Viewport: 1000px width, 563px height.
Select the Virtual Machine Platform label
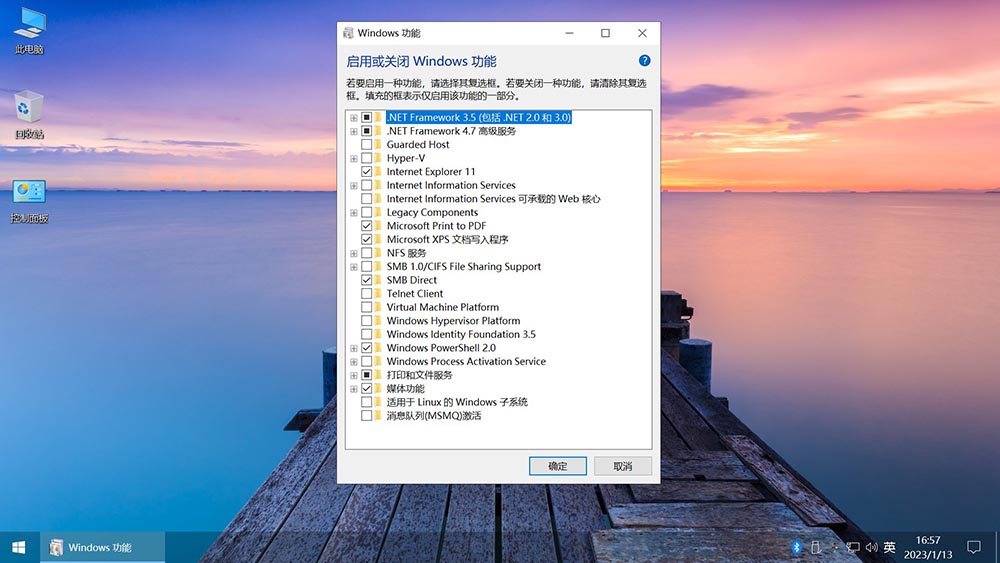[443, 307]
